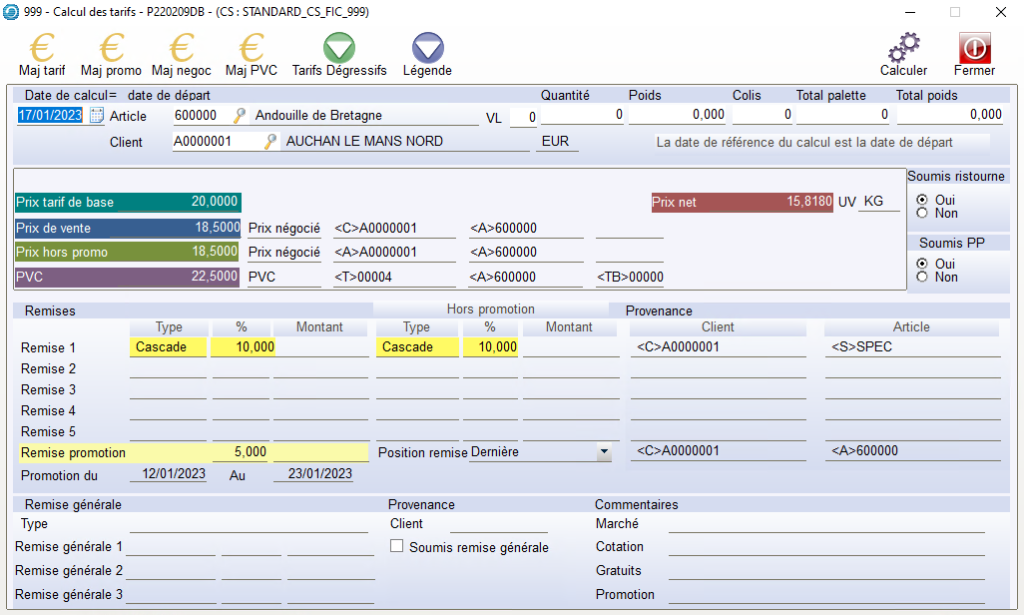Expand the Position remise dropdown
The width and height of the screenshot is (1024, 615).
click(603, 452)
